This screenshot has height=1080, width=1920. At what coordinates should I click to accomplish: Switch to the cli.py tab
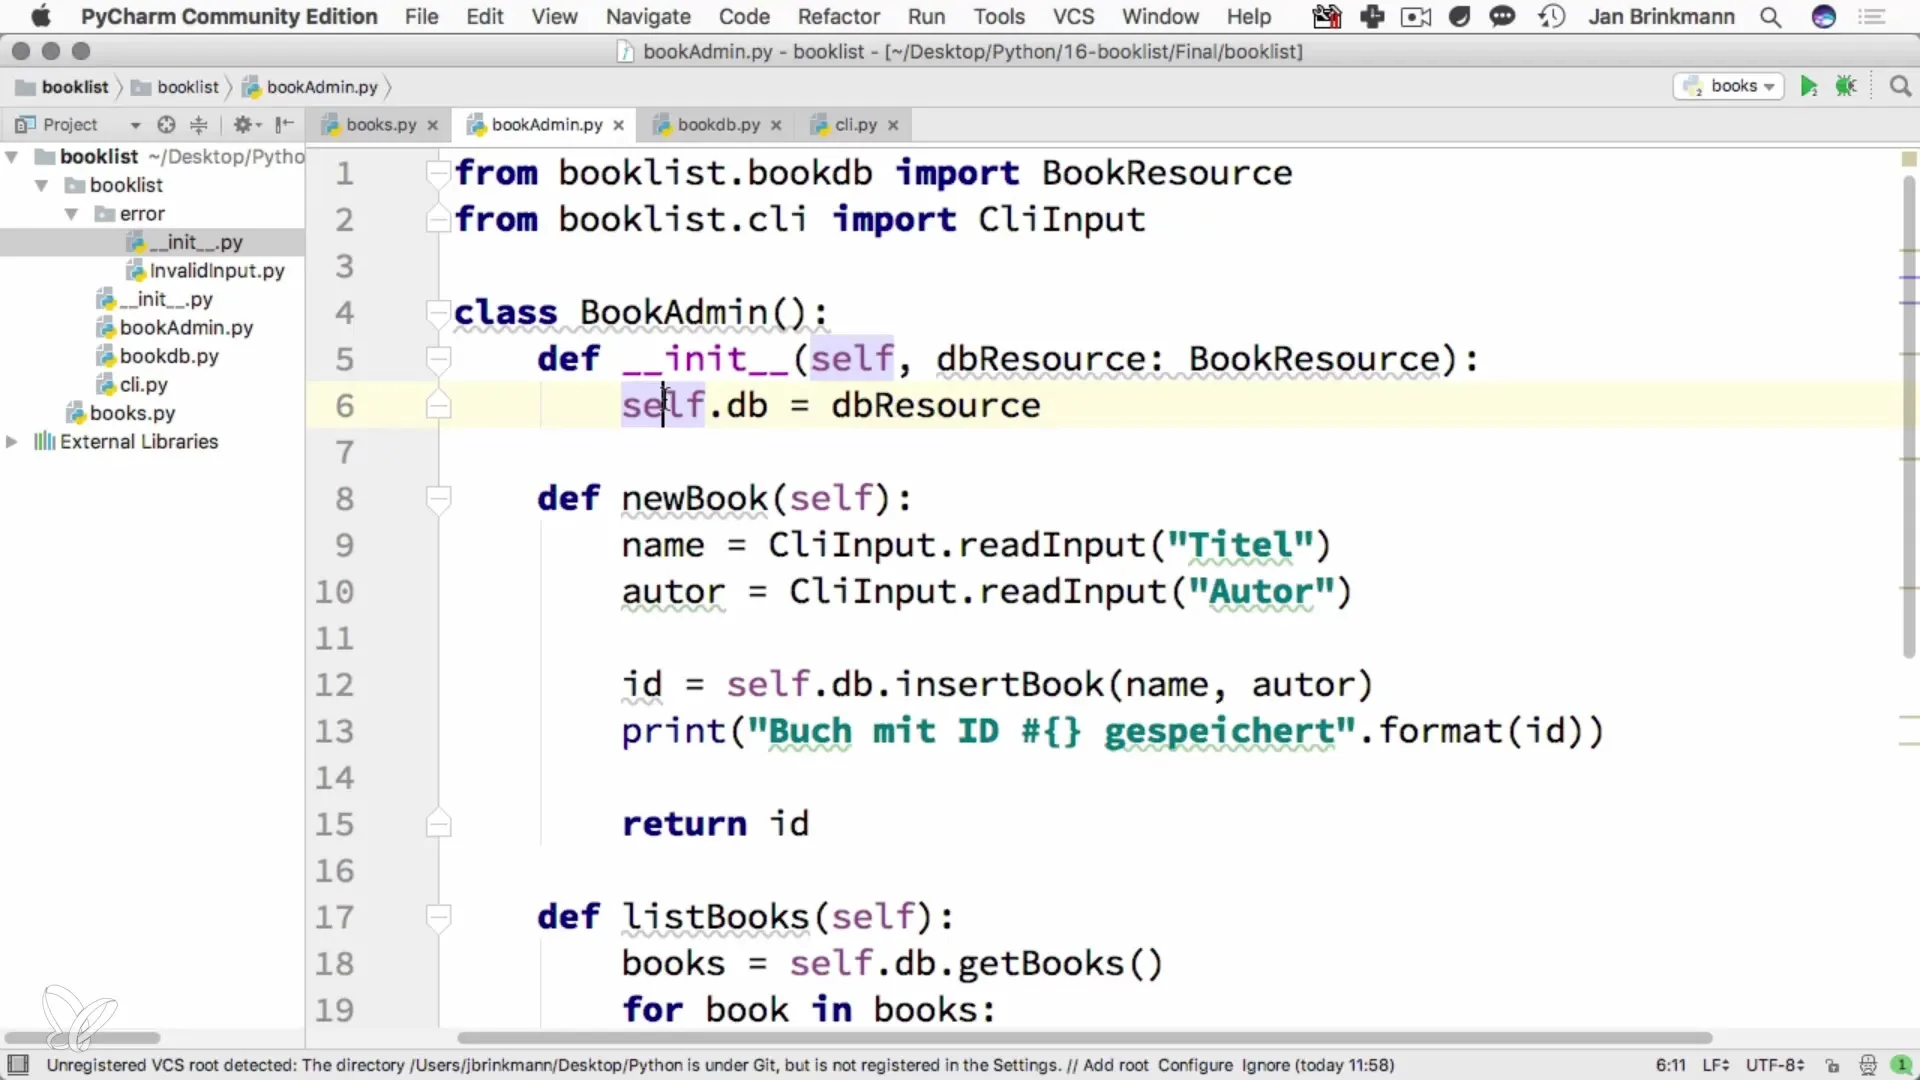(x=855, y=125)
